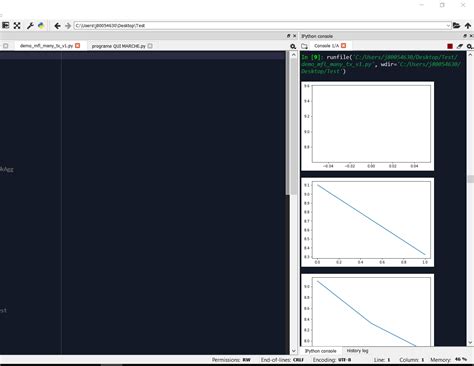Maximize current pane with fullscreen arrows icon
Viewport: 474px width, 366px height.
17,25
